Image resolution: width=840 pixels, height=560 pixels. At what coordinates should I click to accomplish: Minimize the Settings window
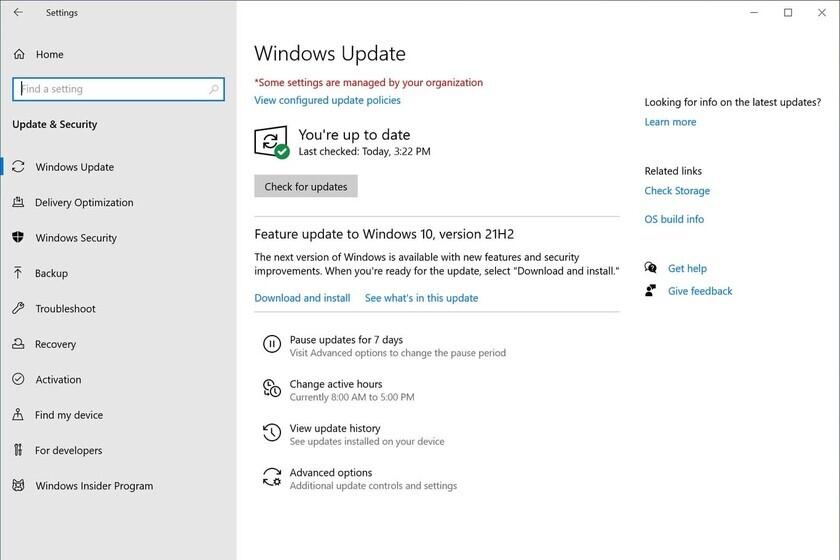(754, 12)
